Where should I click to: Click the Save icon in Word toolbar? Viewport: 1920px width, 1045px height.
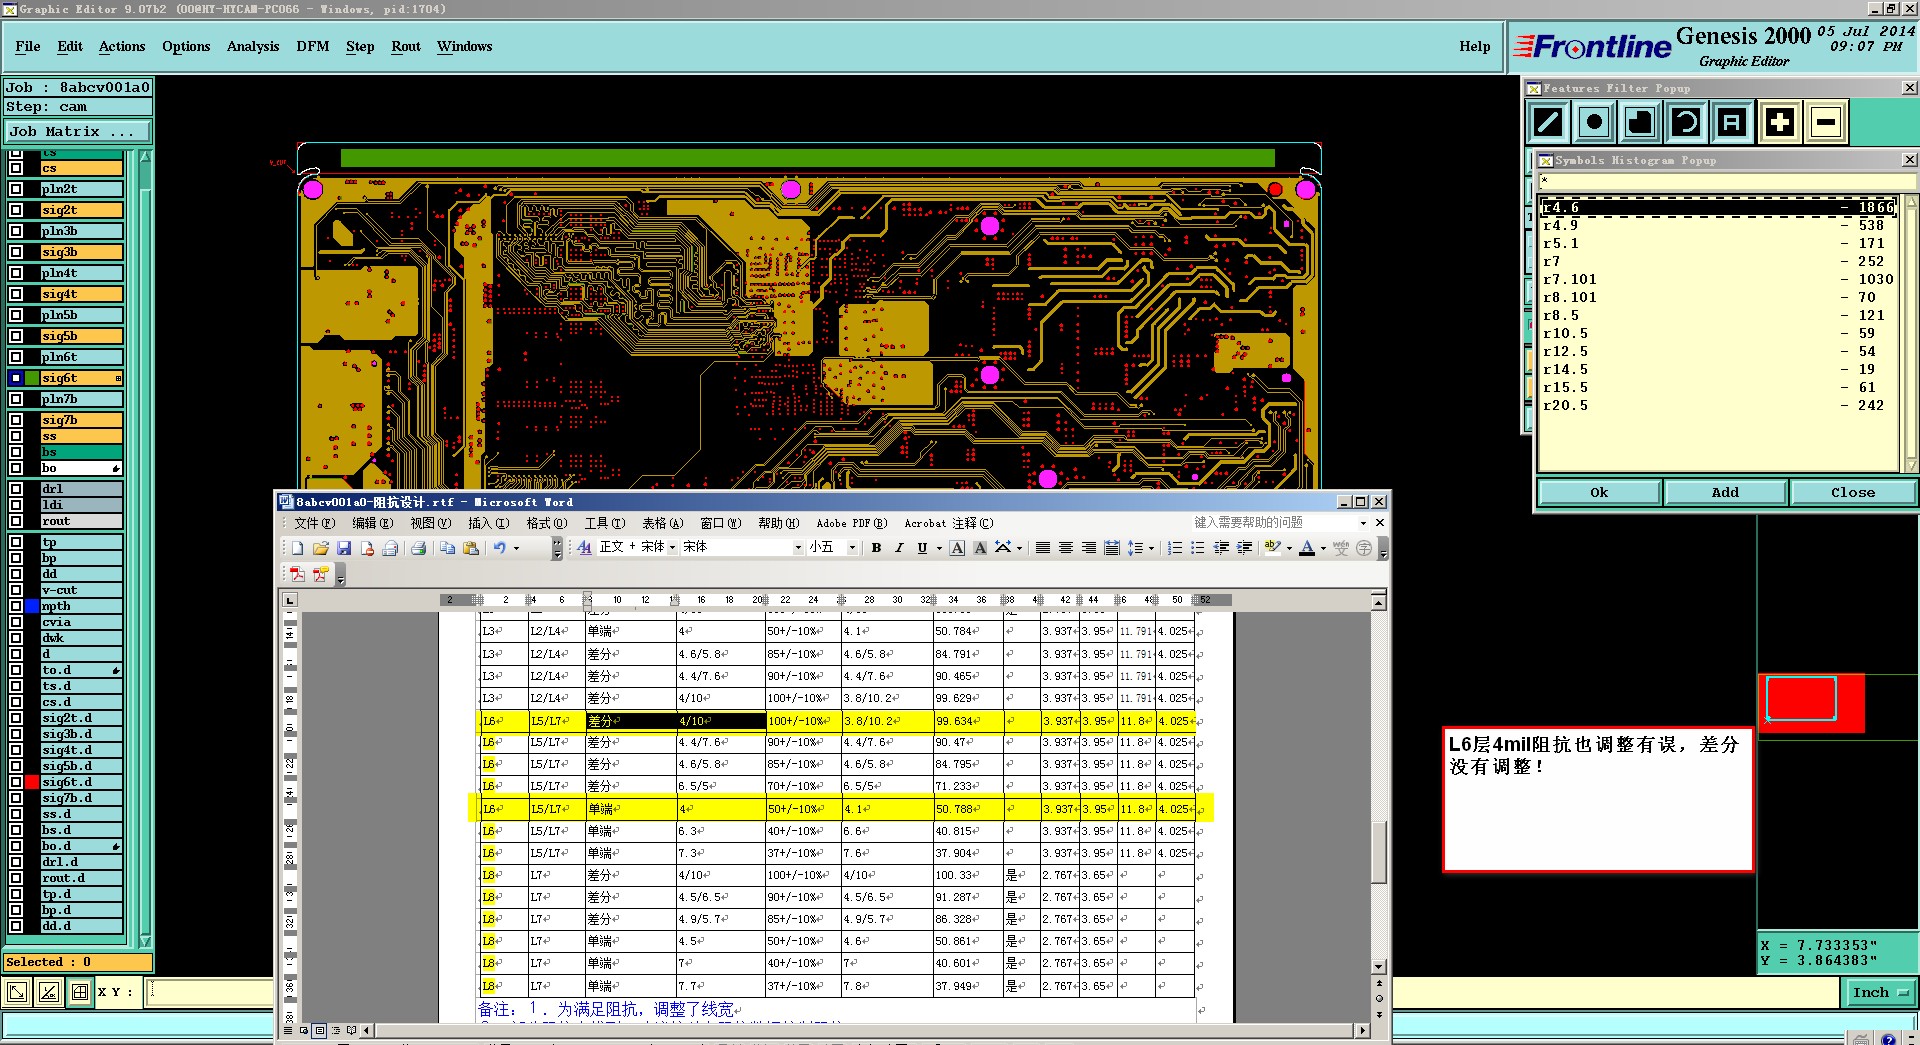344,548
